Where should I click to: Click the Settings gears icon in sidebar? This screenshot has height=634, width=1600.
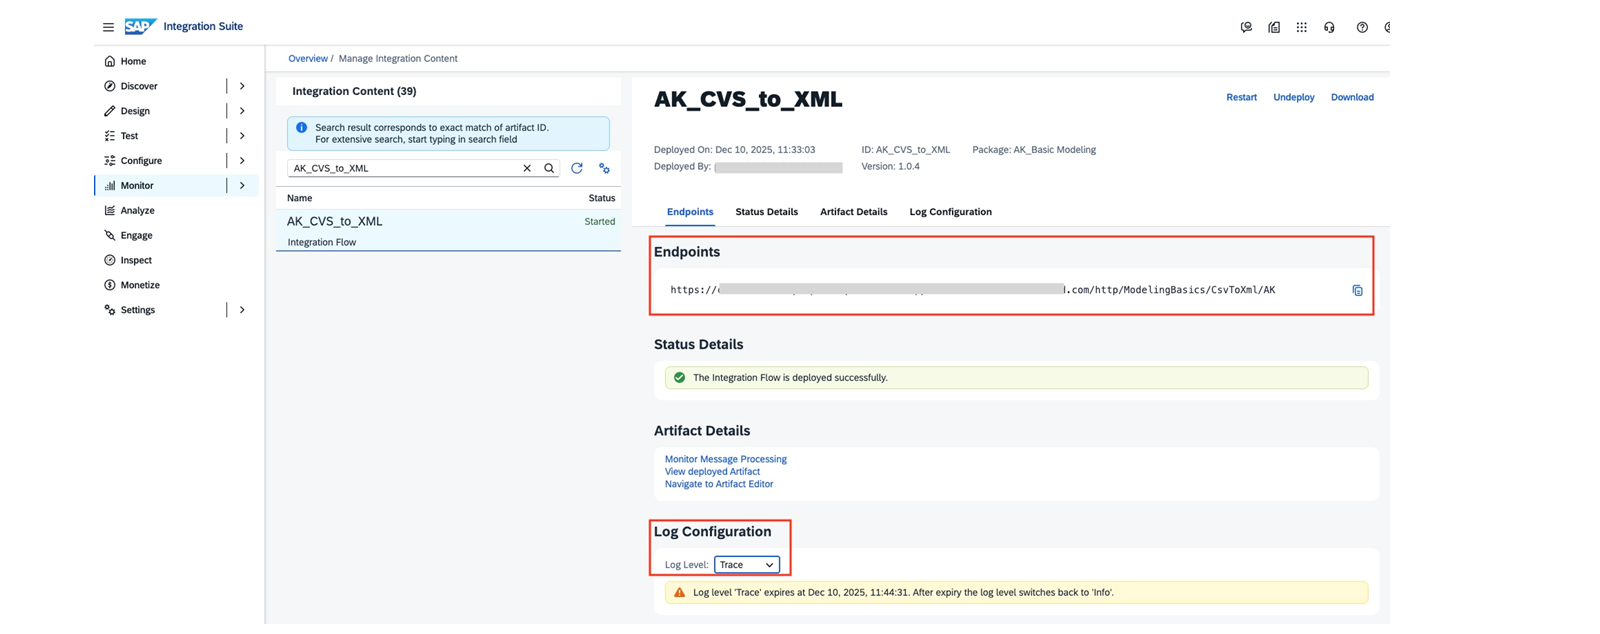(x=110, y=310)
